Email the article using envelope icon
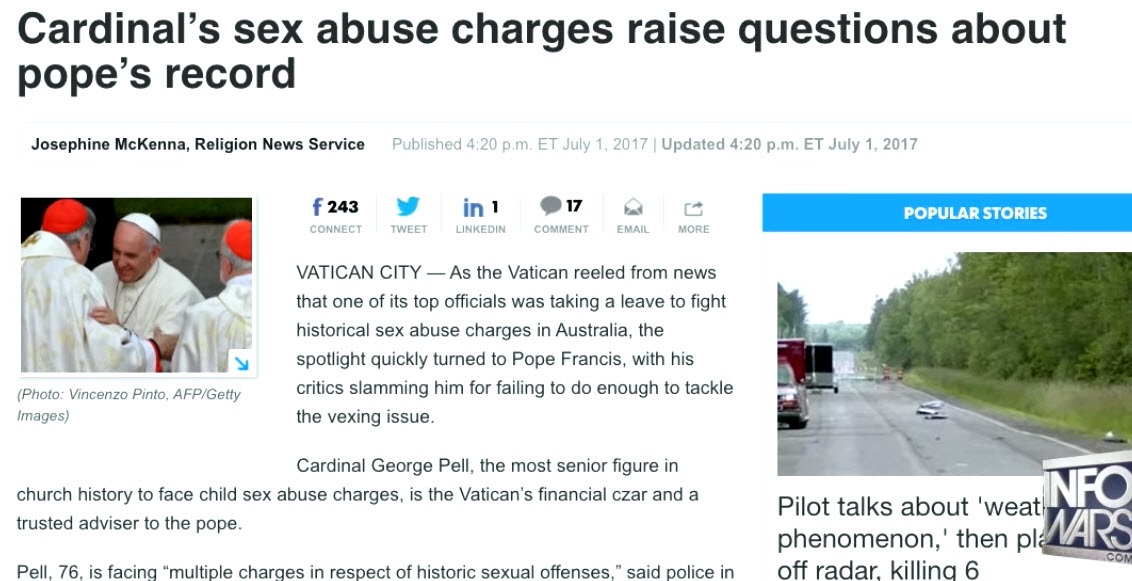 (x=633, y=208)
